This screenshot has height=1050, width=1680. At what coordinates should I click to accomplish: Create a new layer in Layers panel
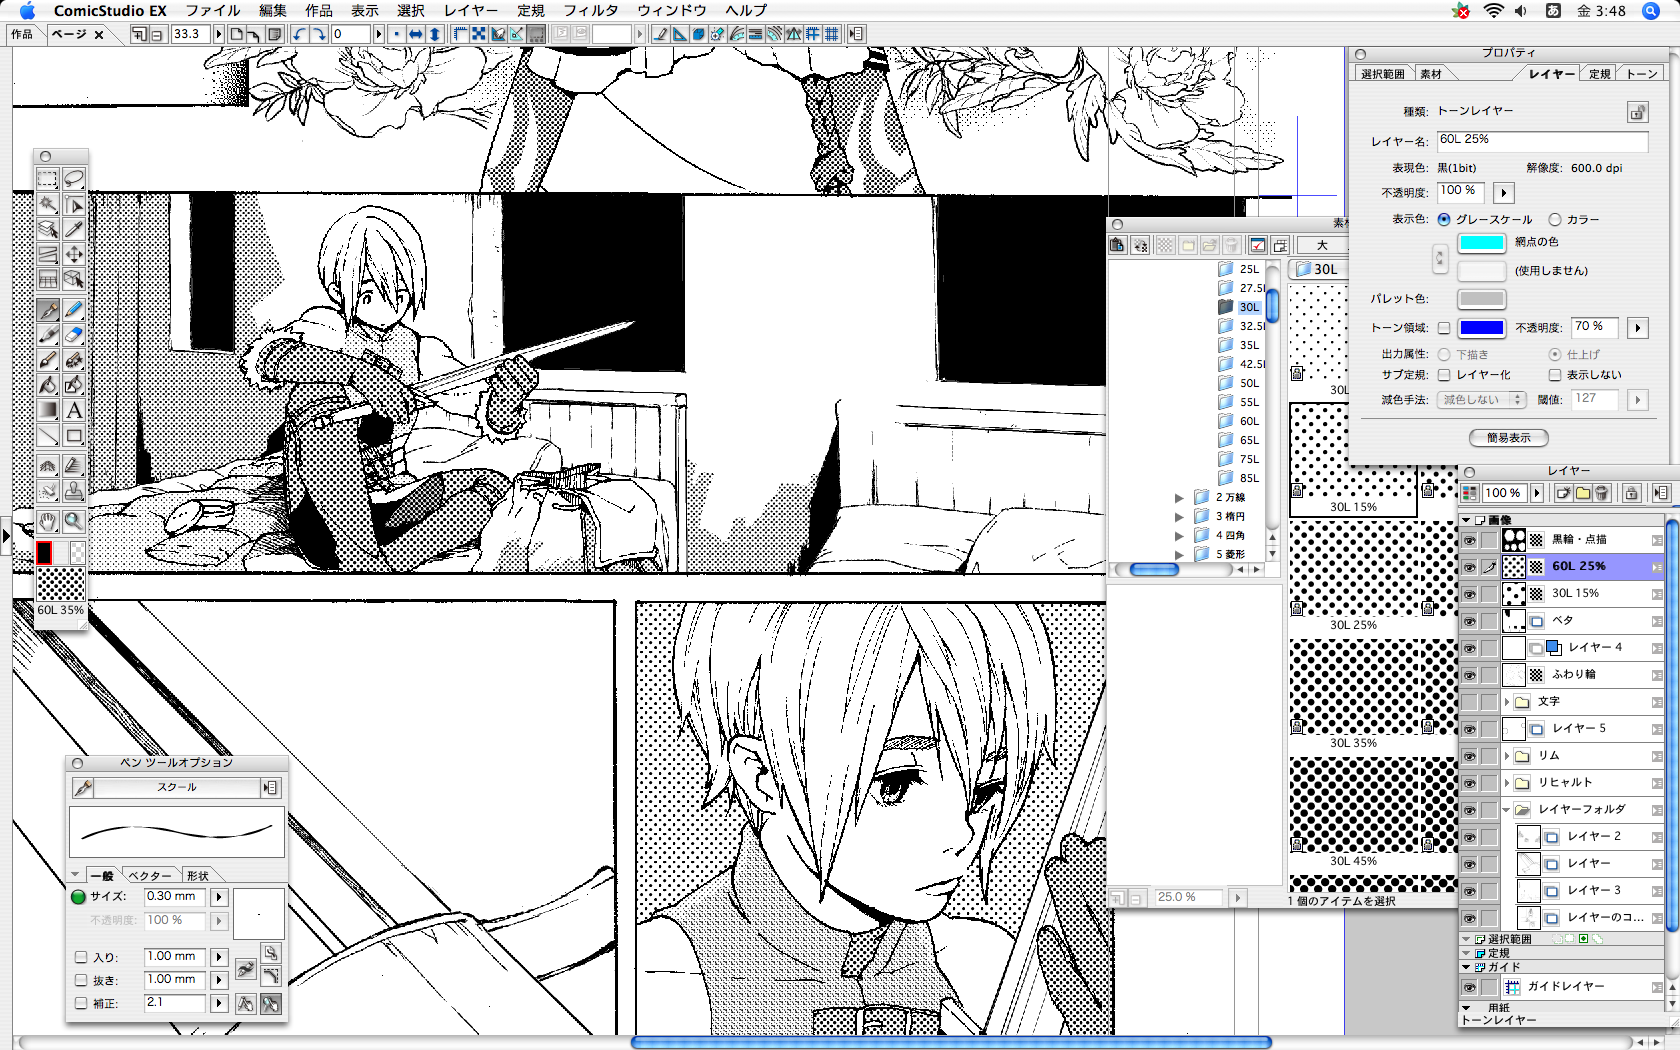pos(1563,493)
